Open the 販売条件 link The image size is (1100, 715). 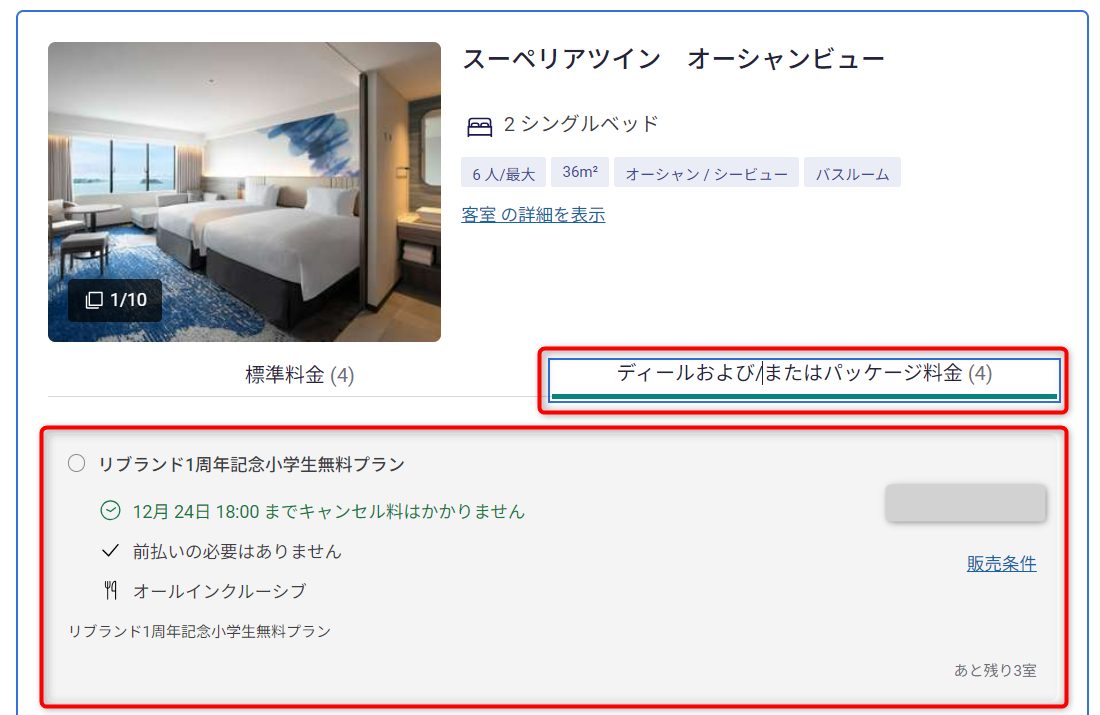click(1001, 563)
